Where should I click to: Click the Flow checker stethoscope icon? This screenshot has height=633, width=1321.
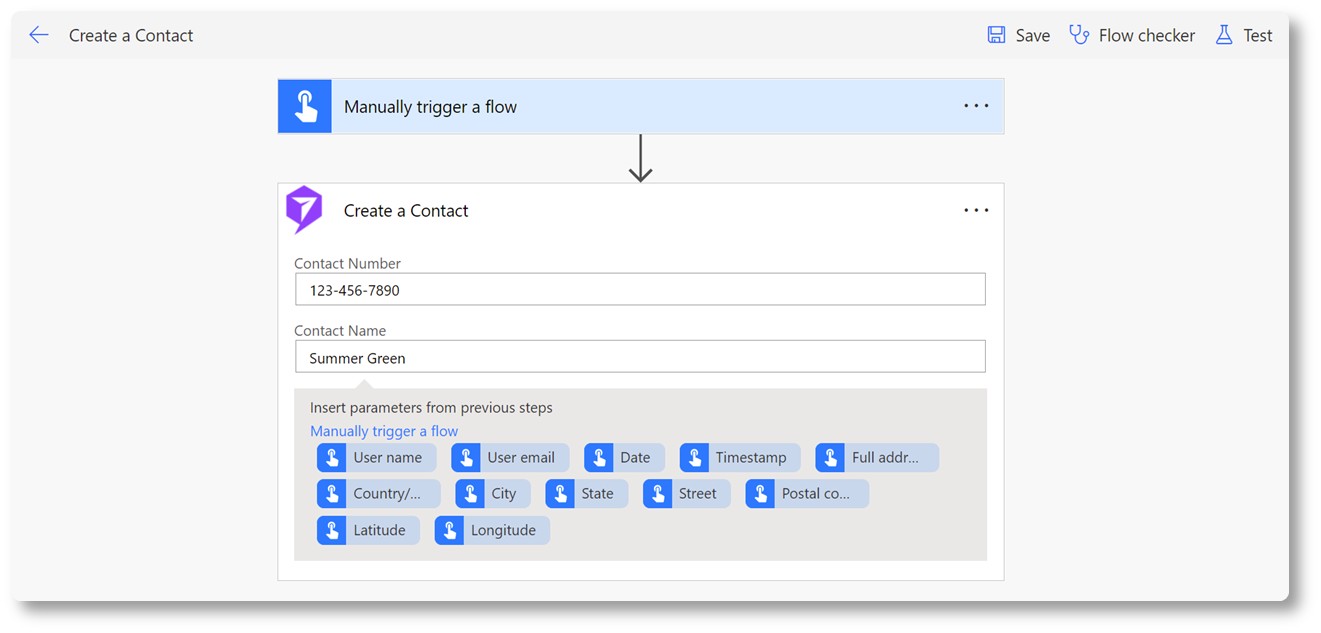pyautogui.click(x=1079, y=35)
